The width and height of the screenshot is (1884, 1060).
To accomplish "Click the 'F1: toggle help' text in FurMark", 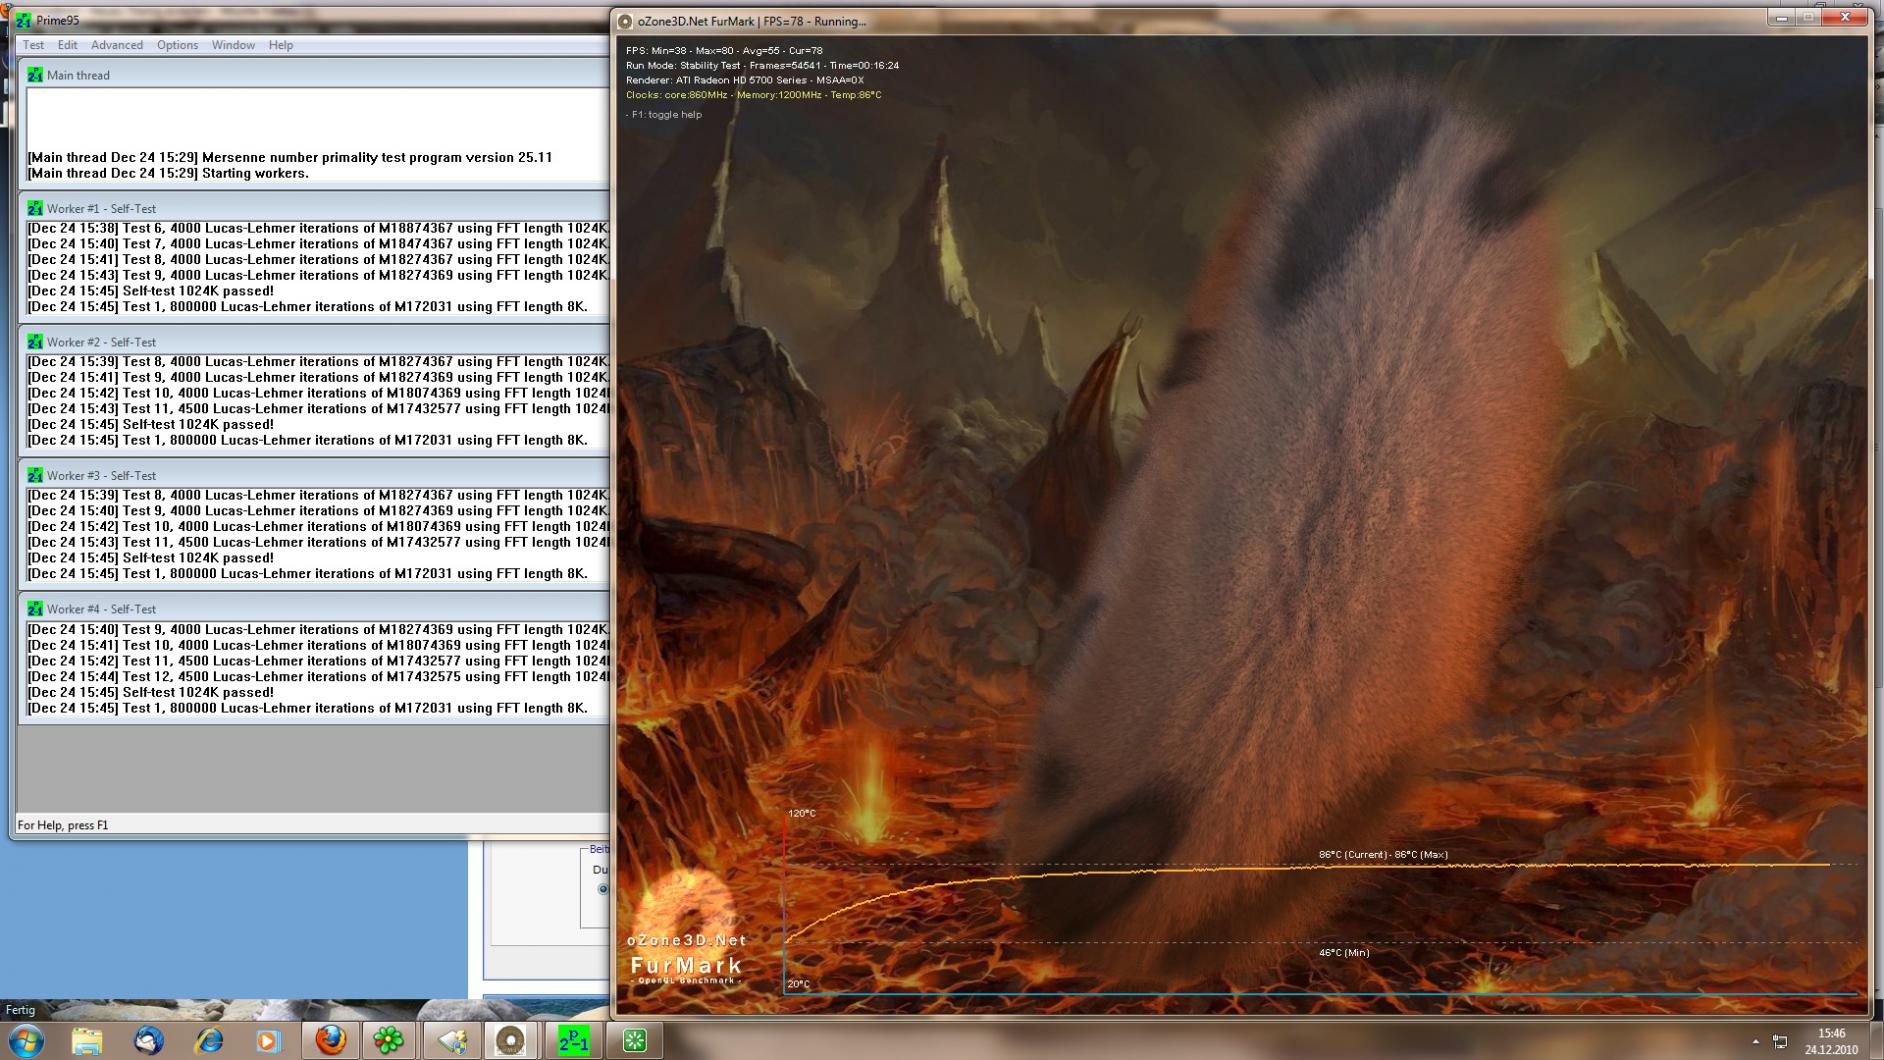I will [x=664, y=115].
